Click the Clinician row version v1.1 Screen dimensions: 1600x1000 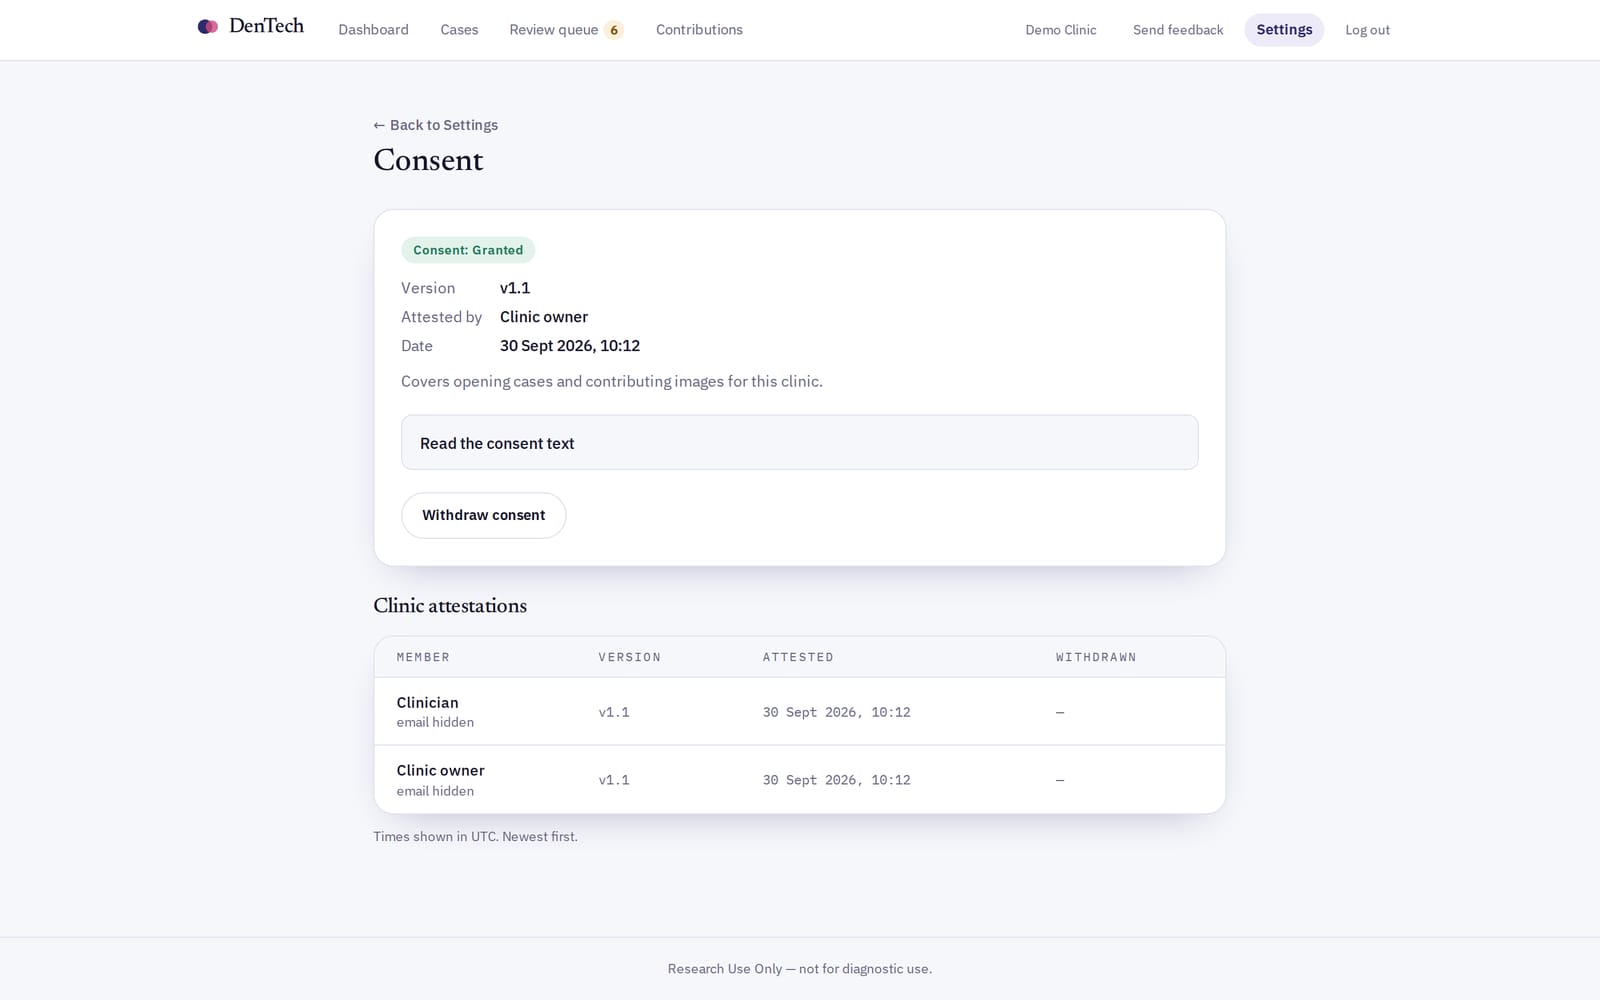click(614, 712)
